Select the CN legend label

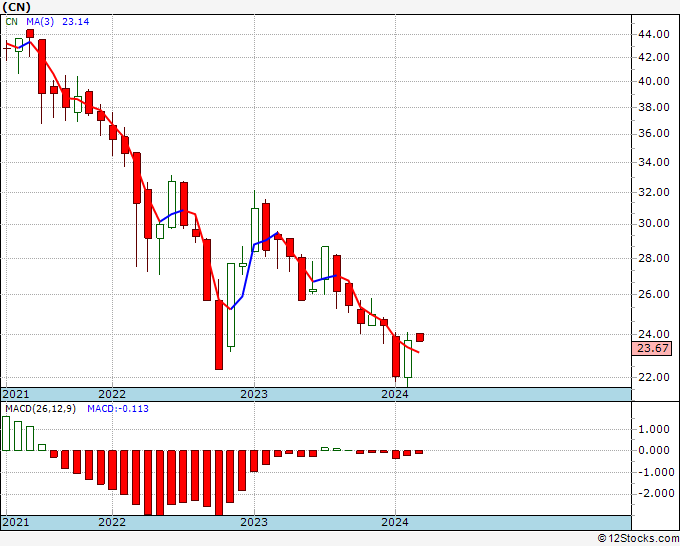click(12, 22)
